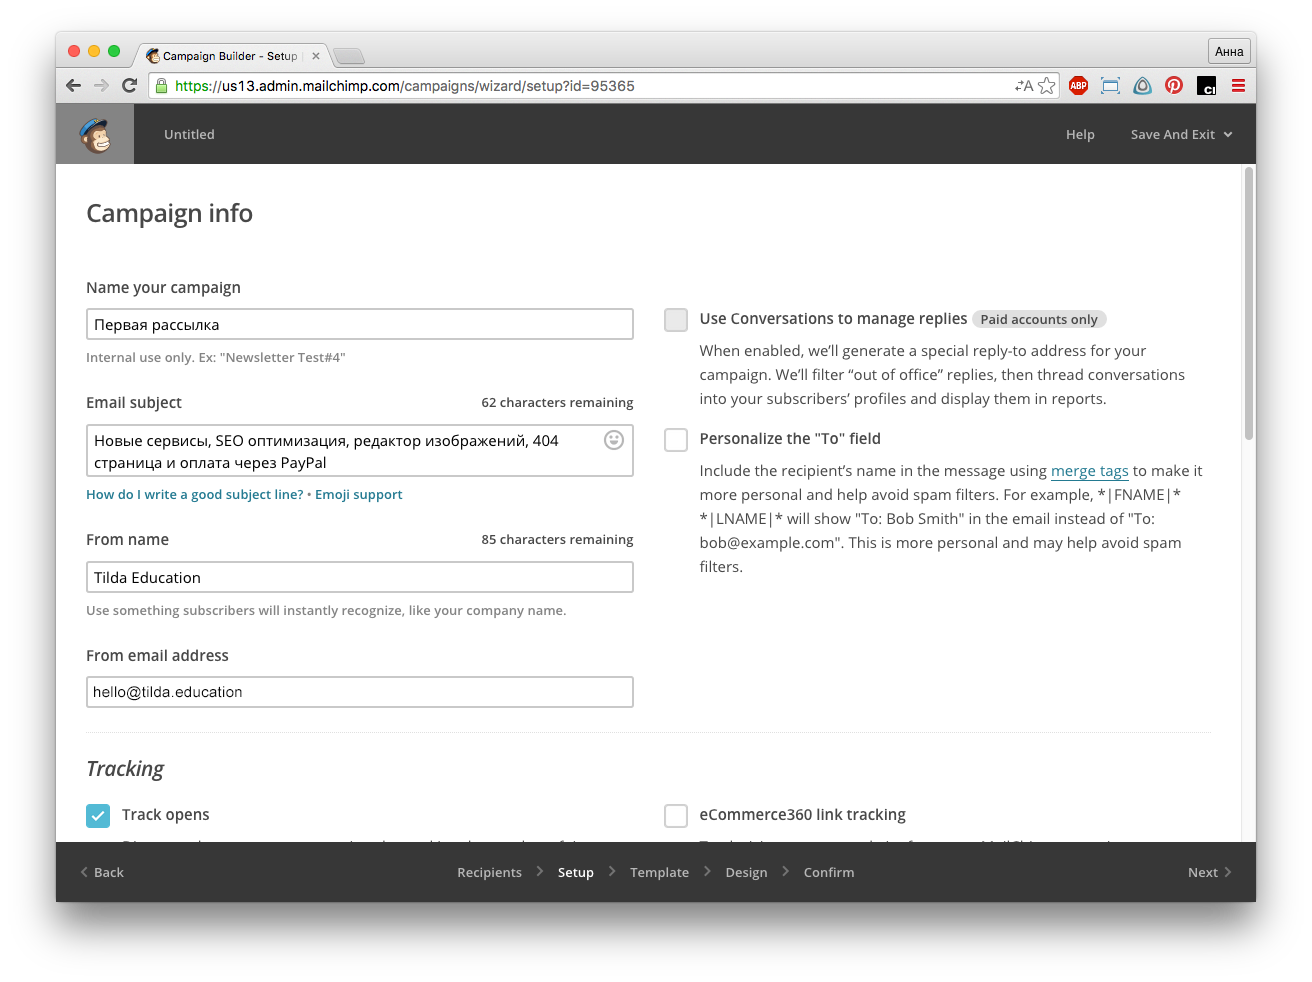This screenshot has height=982, width=1312.
Task: Open emoji picker in Email subject field
Action: (x=614, y=440)
